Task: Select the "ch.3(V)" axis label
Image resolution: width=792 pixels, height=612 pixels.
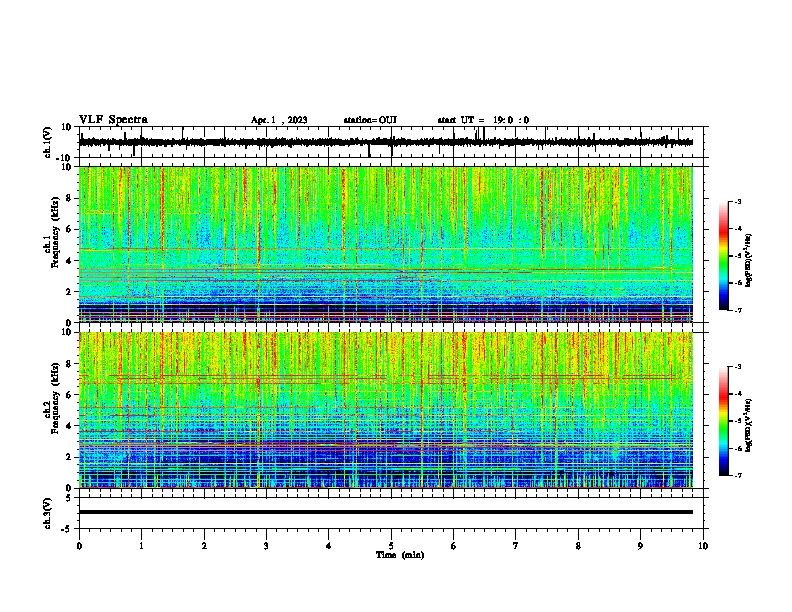Action: (48, 514)
